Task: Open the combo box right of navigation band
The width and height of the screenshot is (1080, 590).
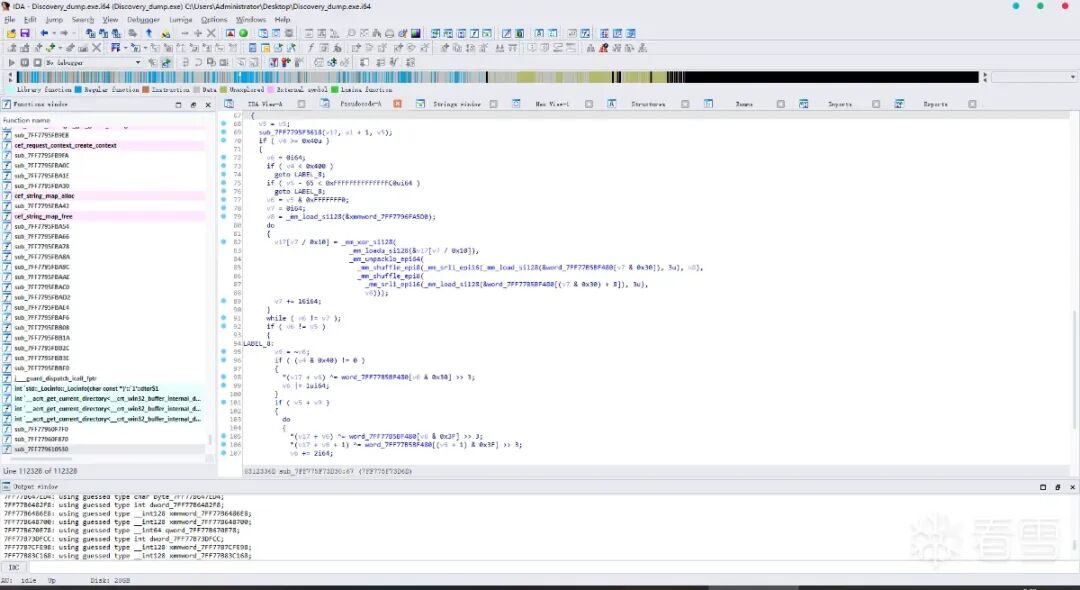Action: (1034, 77)
